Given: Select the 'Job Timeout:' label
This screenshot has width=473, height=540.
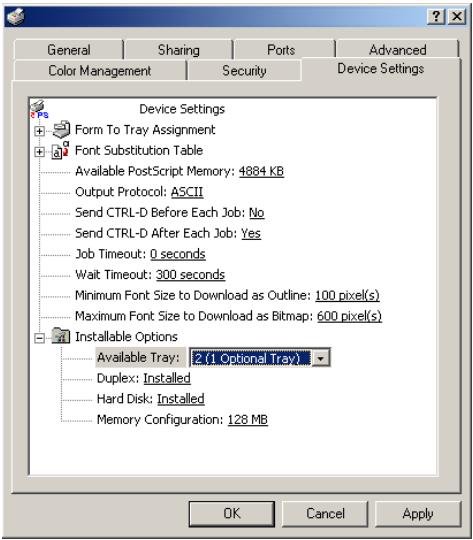Looking at the screenshot, I should [x=111, y=254].
